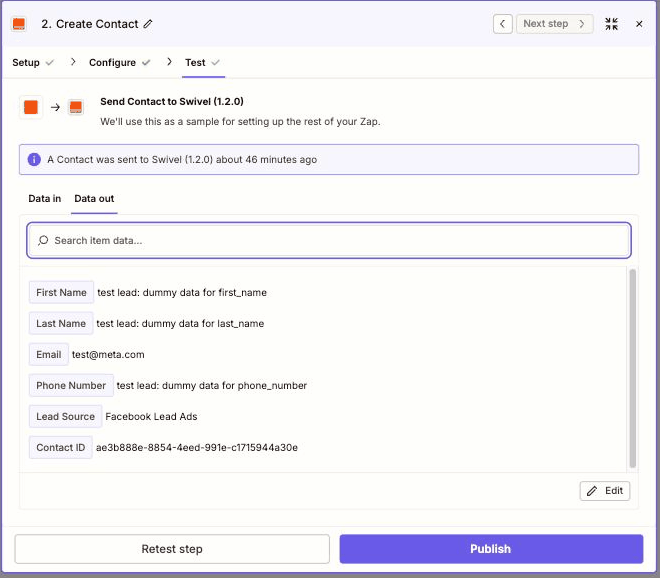Click the Publish button
The height and width of the screenshot is (578, 660).
491,549
